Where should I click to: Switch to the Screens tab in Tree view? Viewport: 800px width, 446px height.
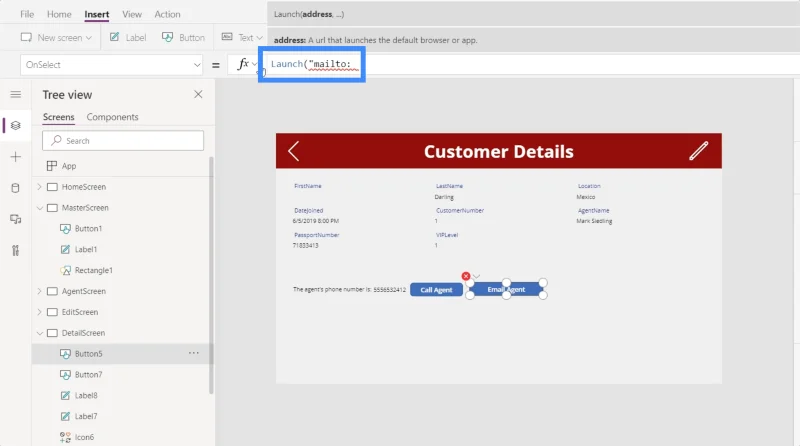(x=59, y=117)
